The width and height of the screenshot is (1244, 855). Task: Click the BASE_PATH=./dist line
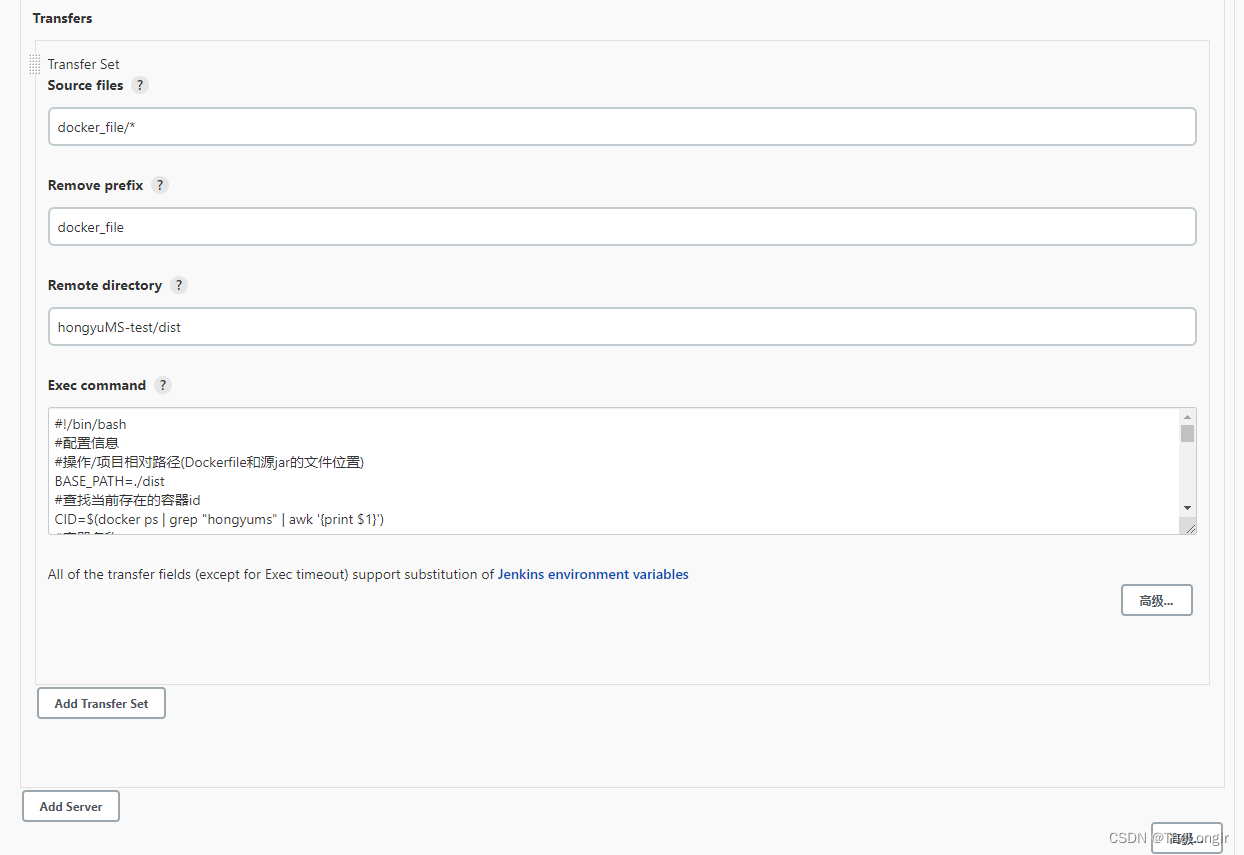click(110, 481)
